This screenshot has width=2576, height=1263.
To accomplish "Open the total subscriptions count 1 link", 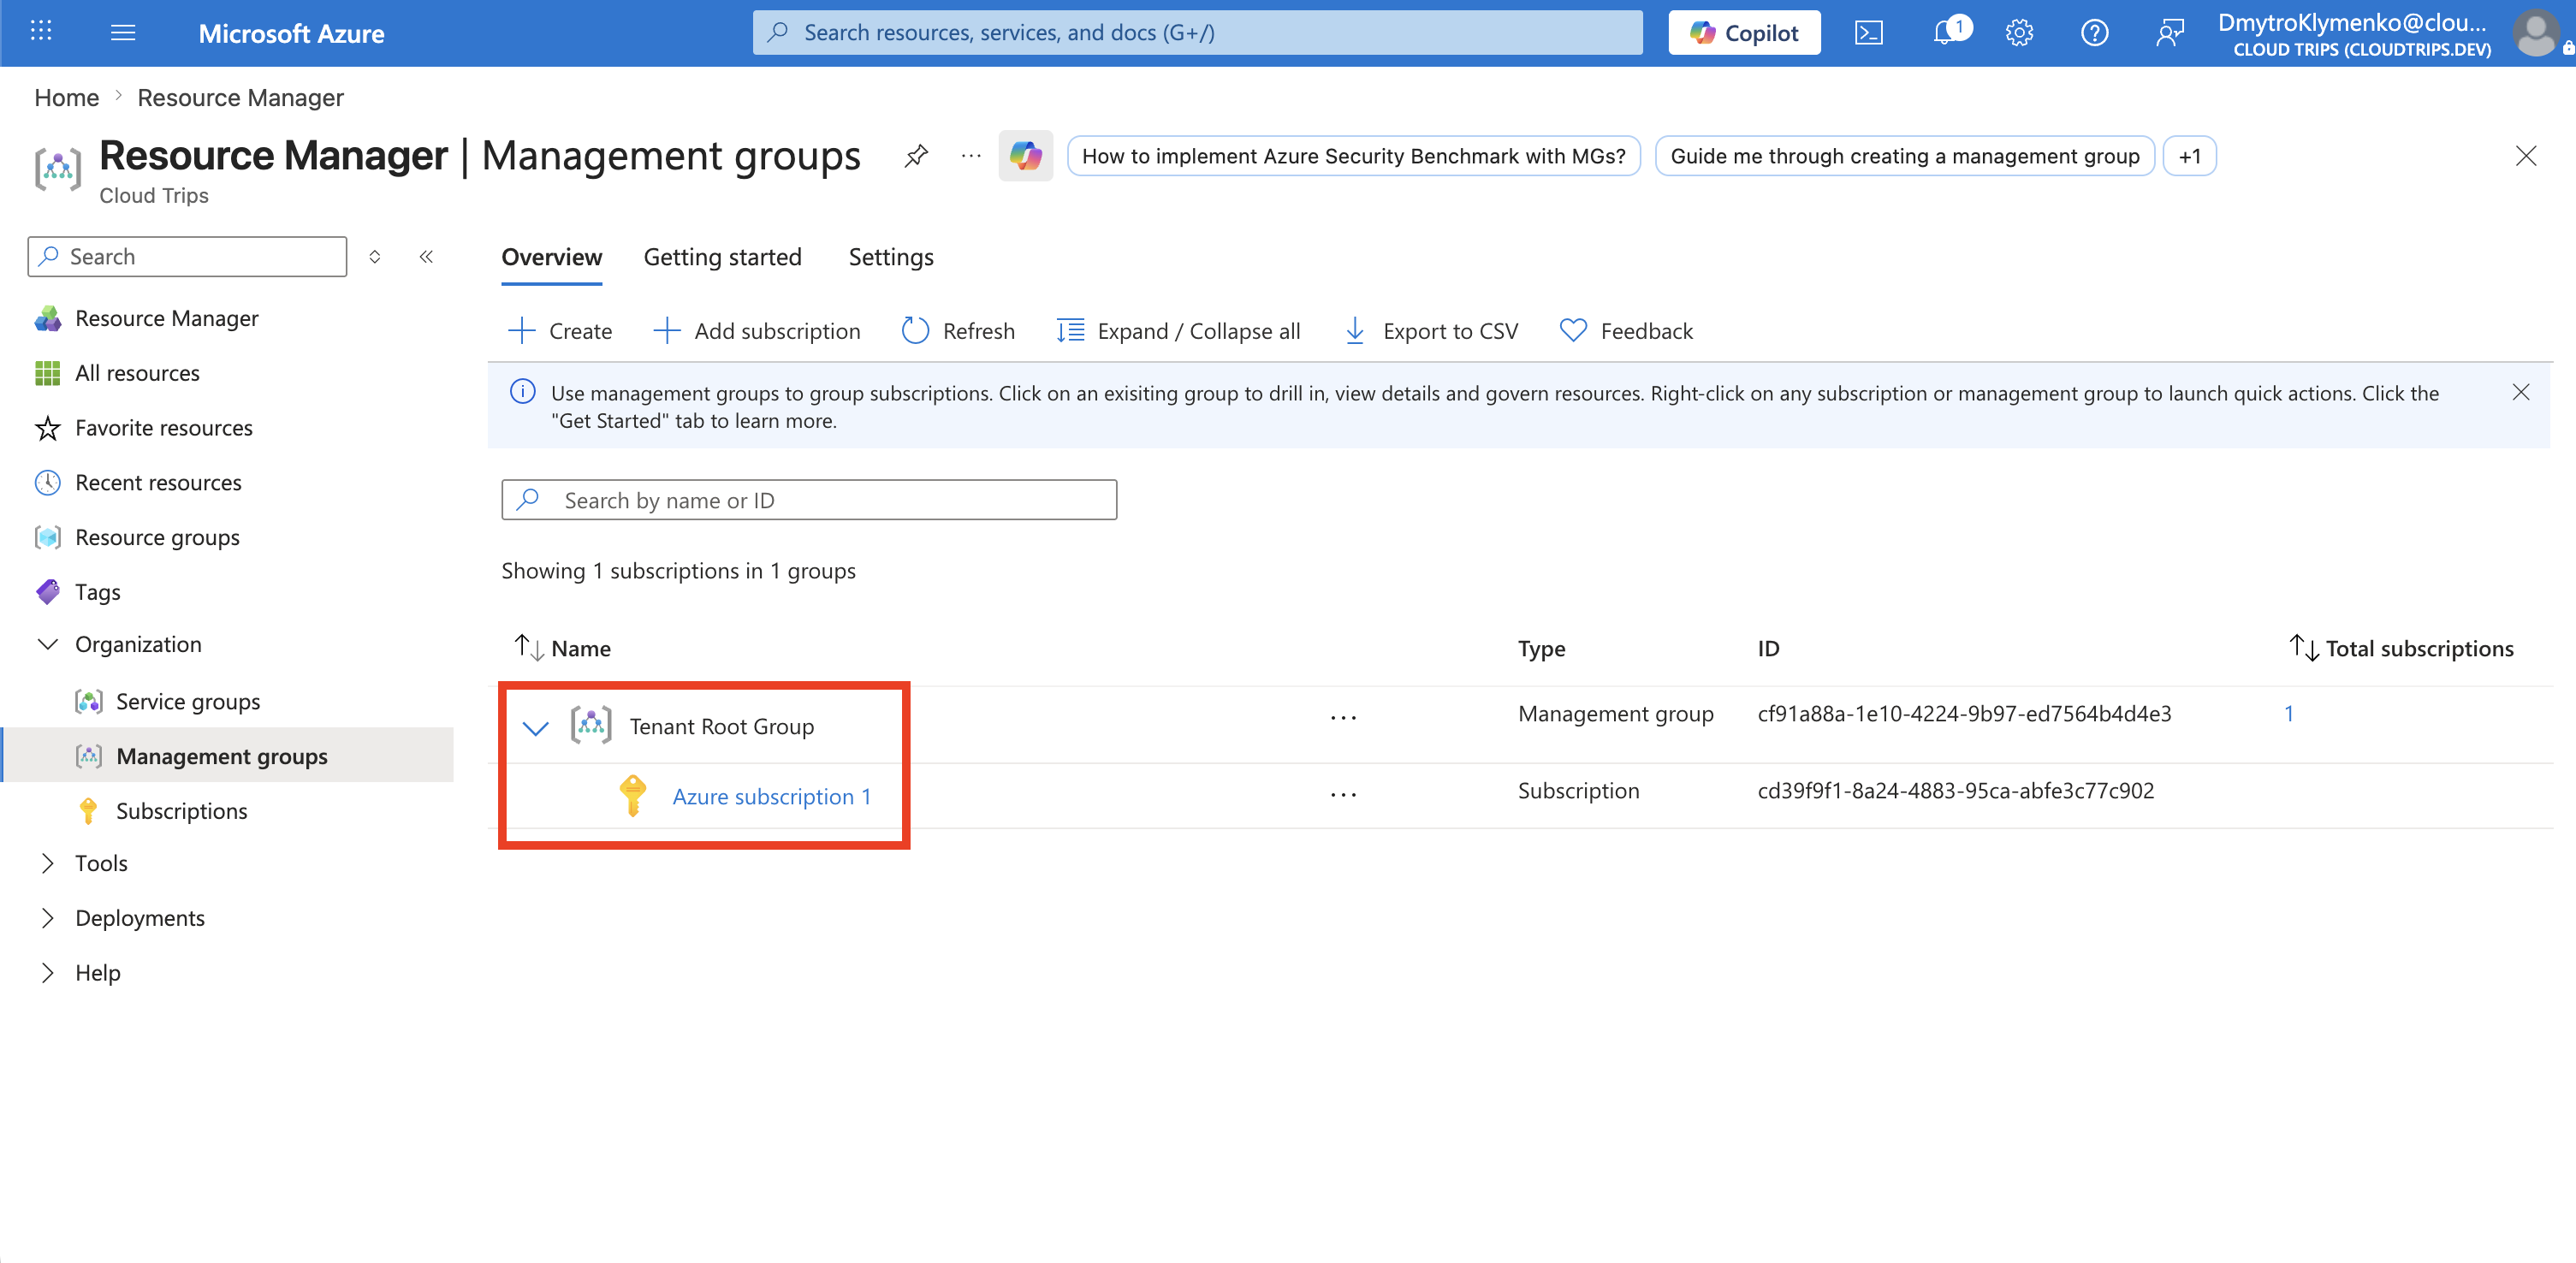I will point(2288,714).
